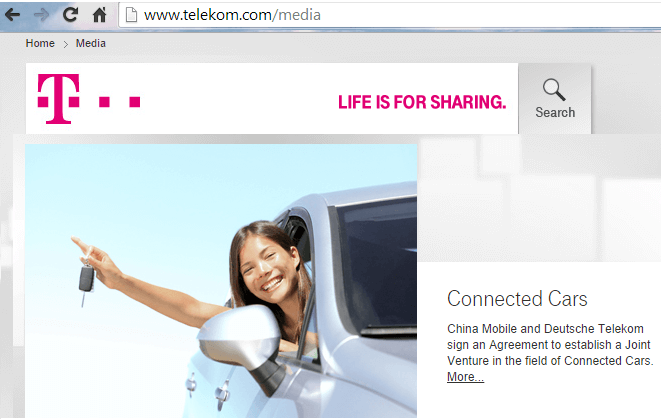This screenshot has height=419, width=661.
Task: Click the Connected Cars car photo
Action: [221, 281]
